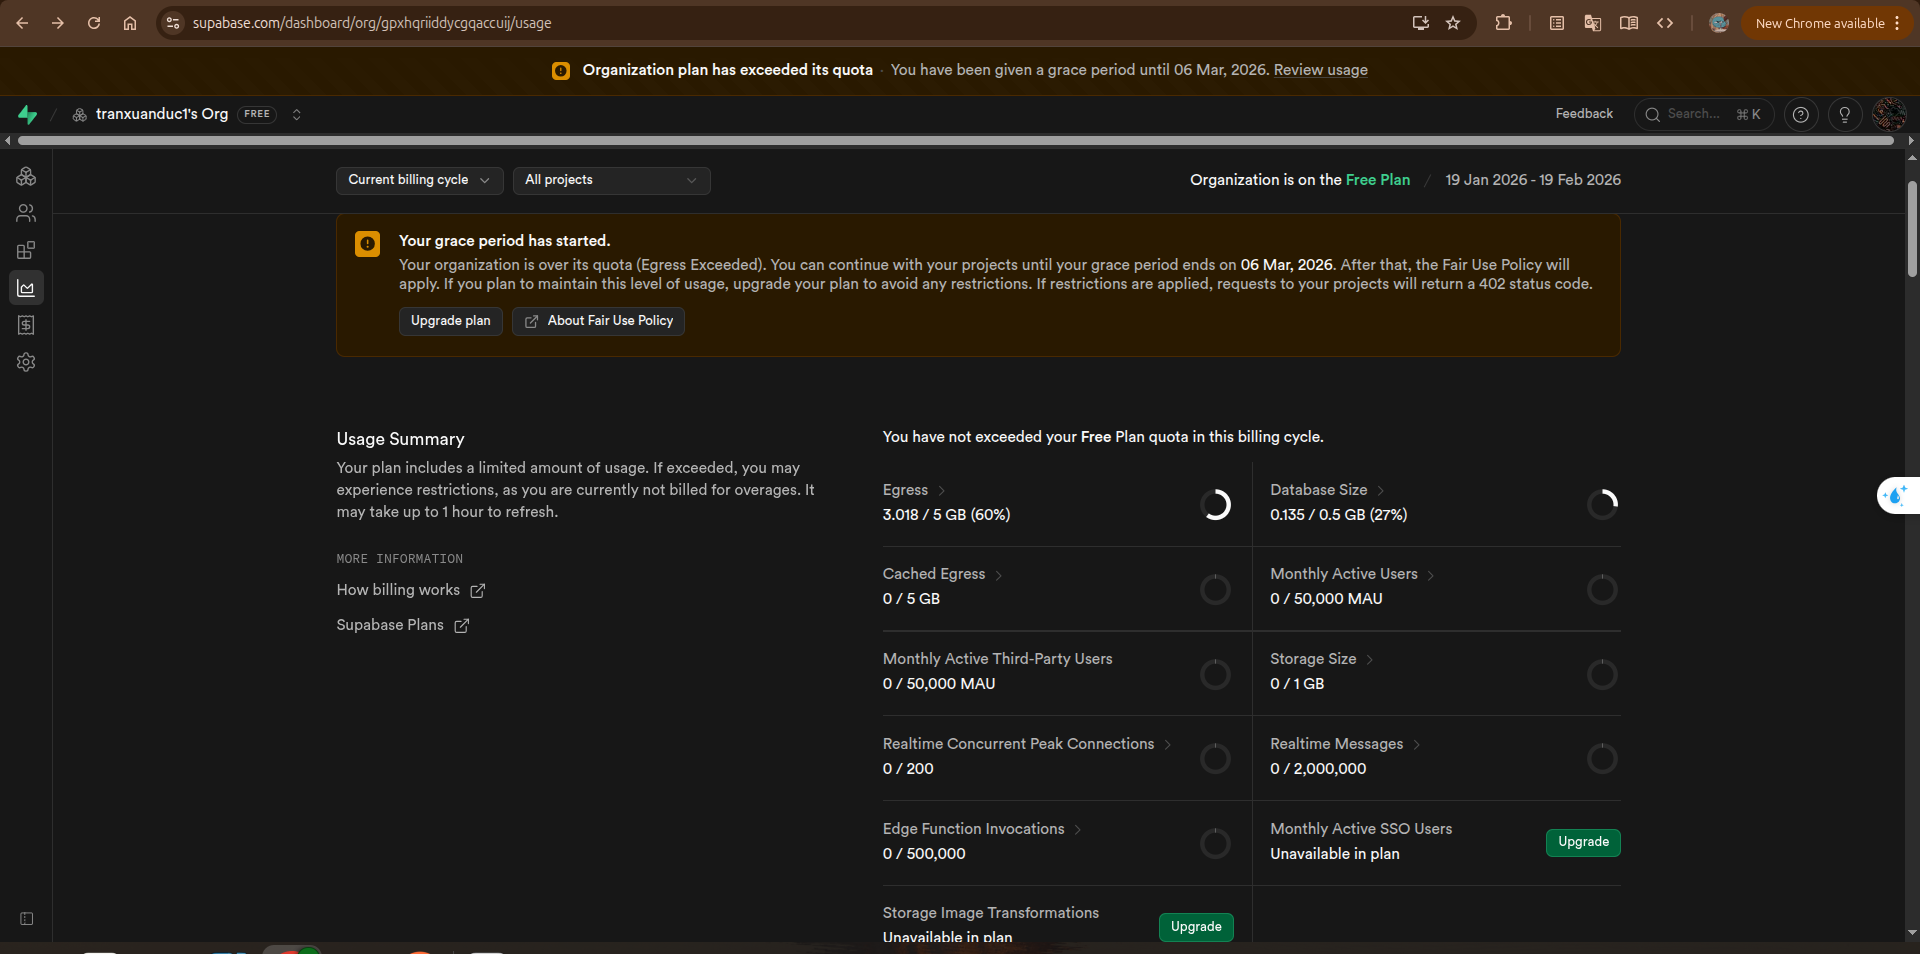Open the Billing invoice sidebar icon
This screenshot has height=954, width=1920.
click(x=27, y=324)
